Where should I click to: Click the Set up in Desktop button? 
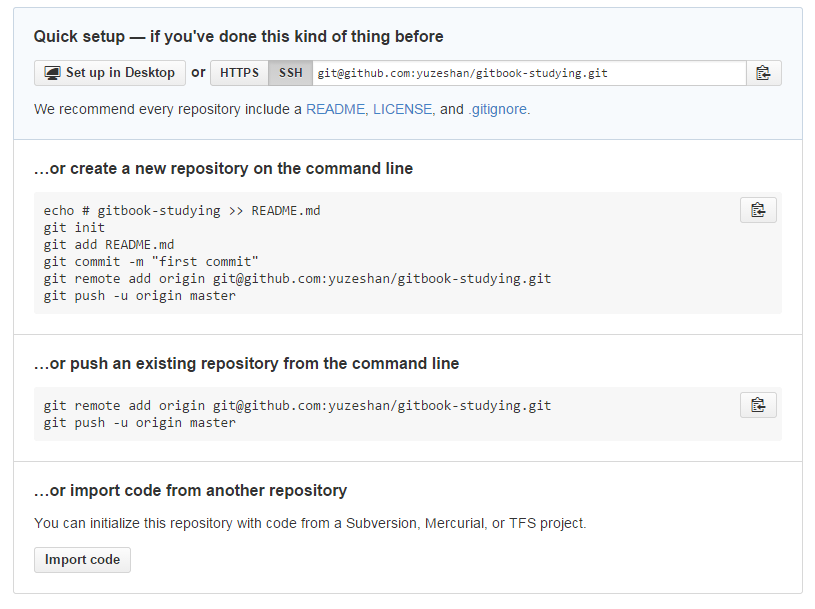pyautogui.click(x=110, y=73)
